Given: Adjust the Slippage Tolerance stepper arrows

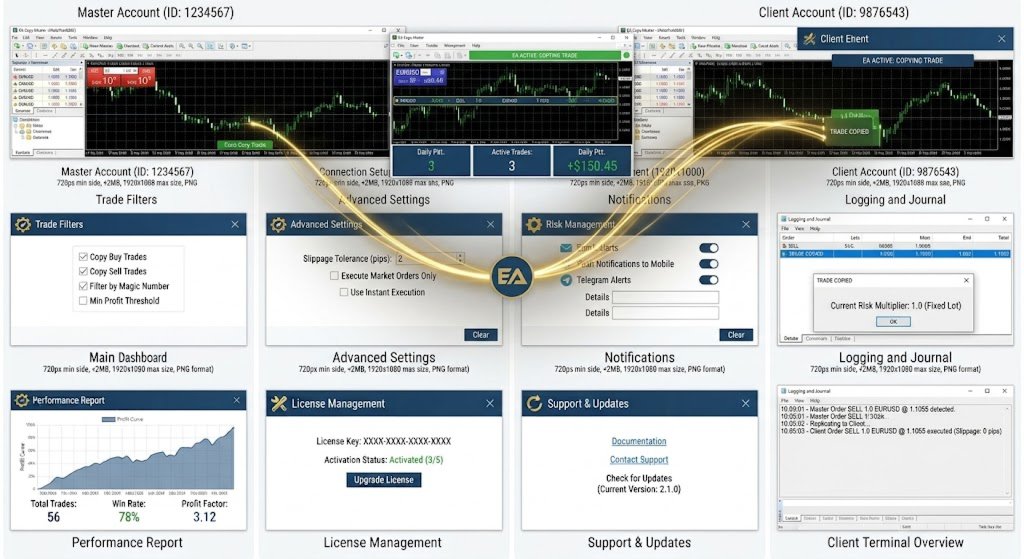Looking at the screenshot, I should (460, 258).
